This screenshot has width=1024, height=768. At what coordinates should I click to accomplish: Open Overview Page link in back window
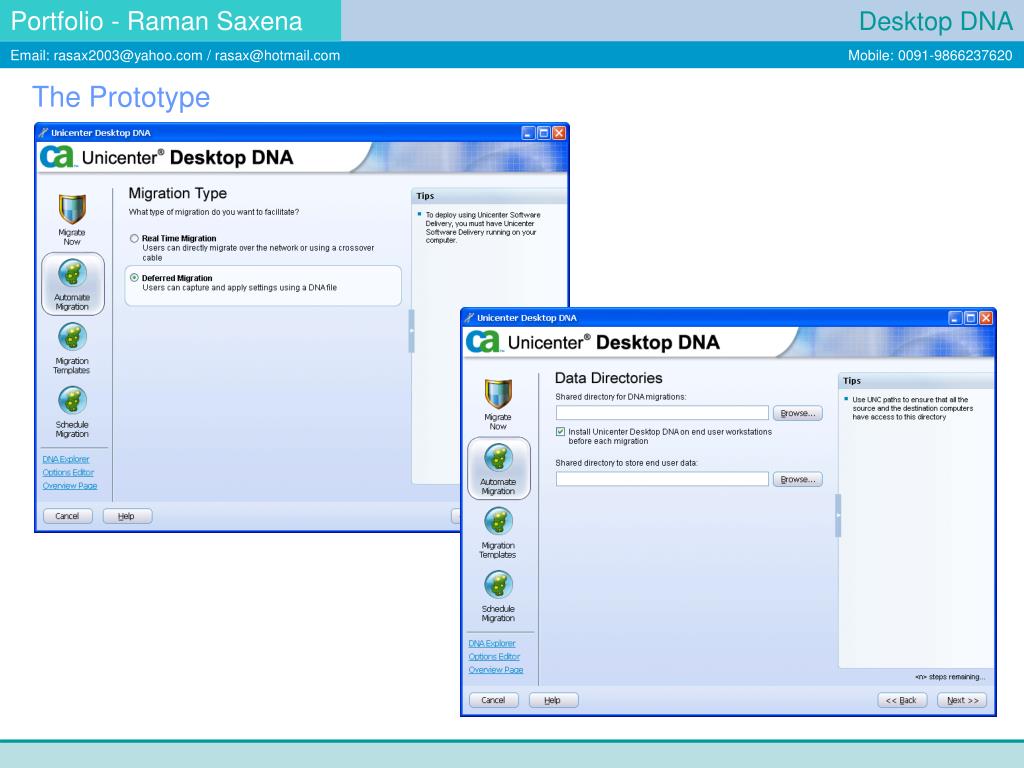click(x=70, y=485)
